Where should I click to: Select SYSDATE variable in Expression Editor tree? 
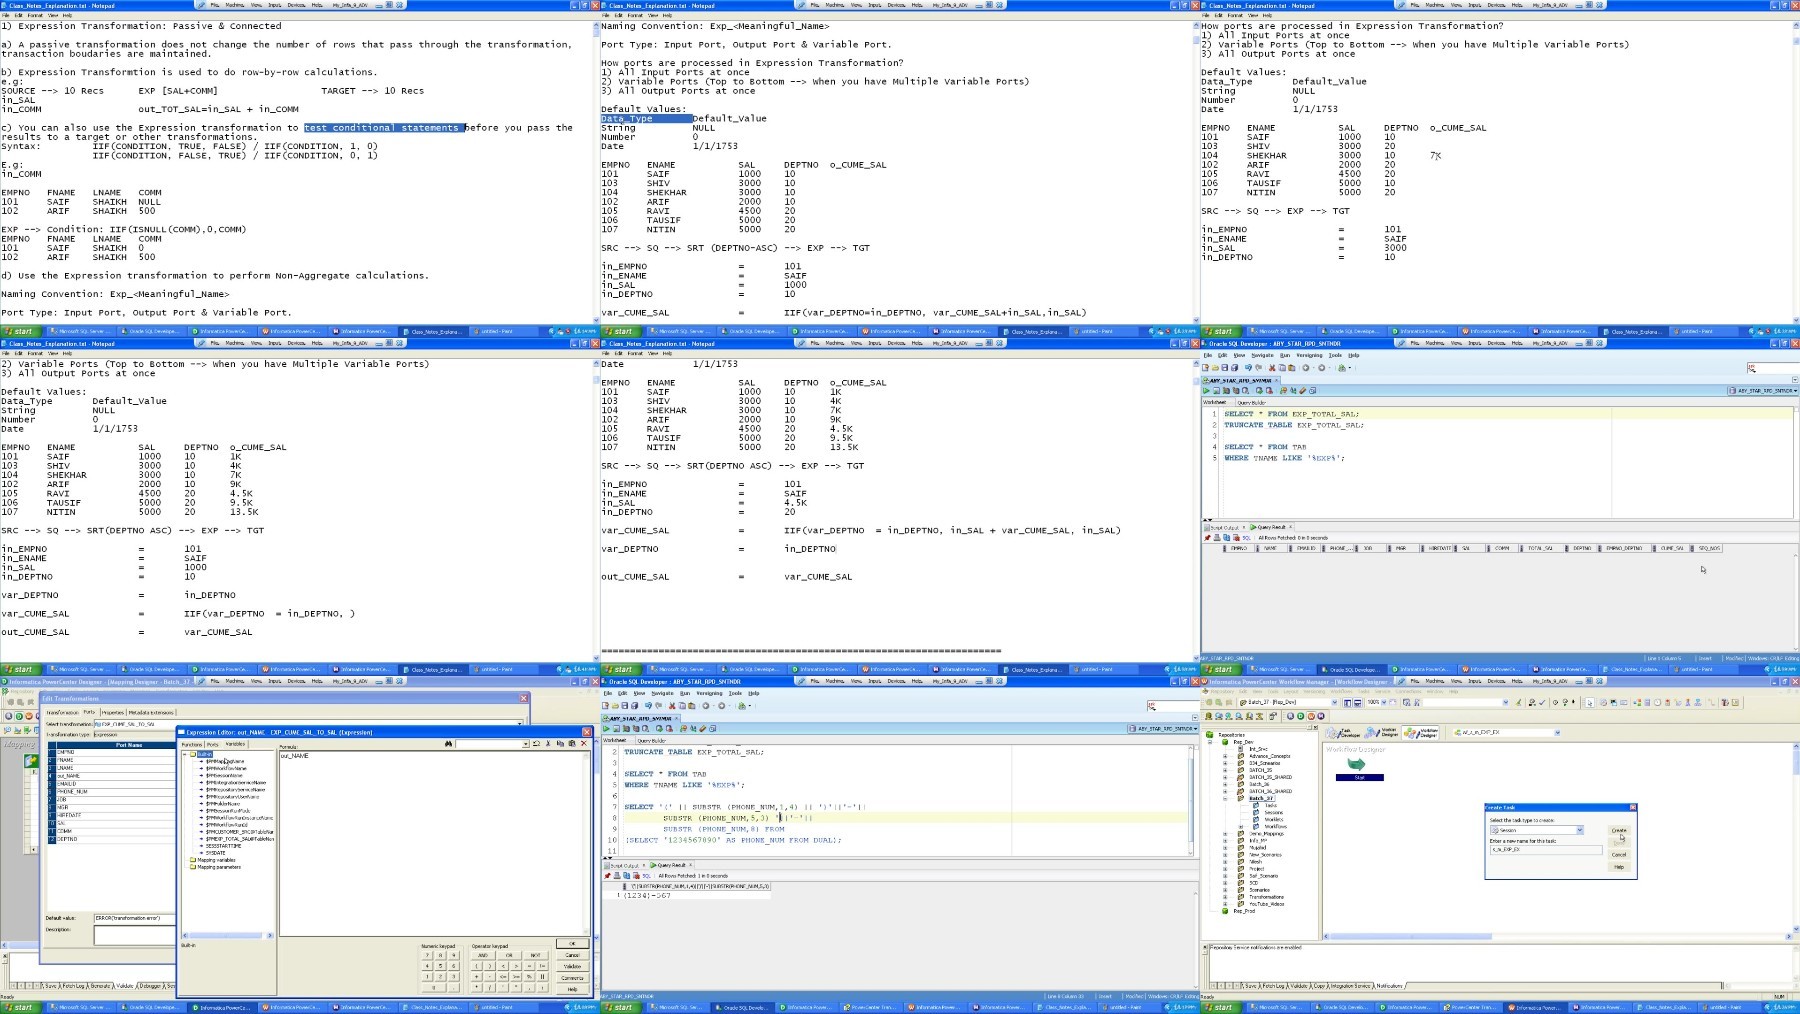[216, 853]
